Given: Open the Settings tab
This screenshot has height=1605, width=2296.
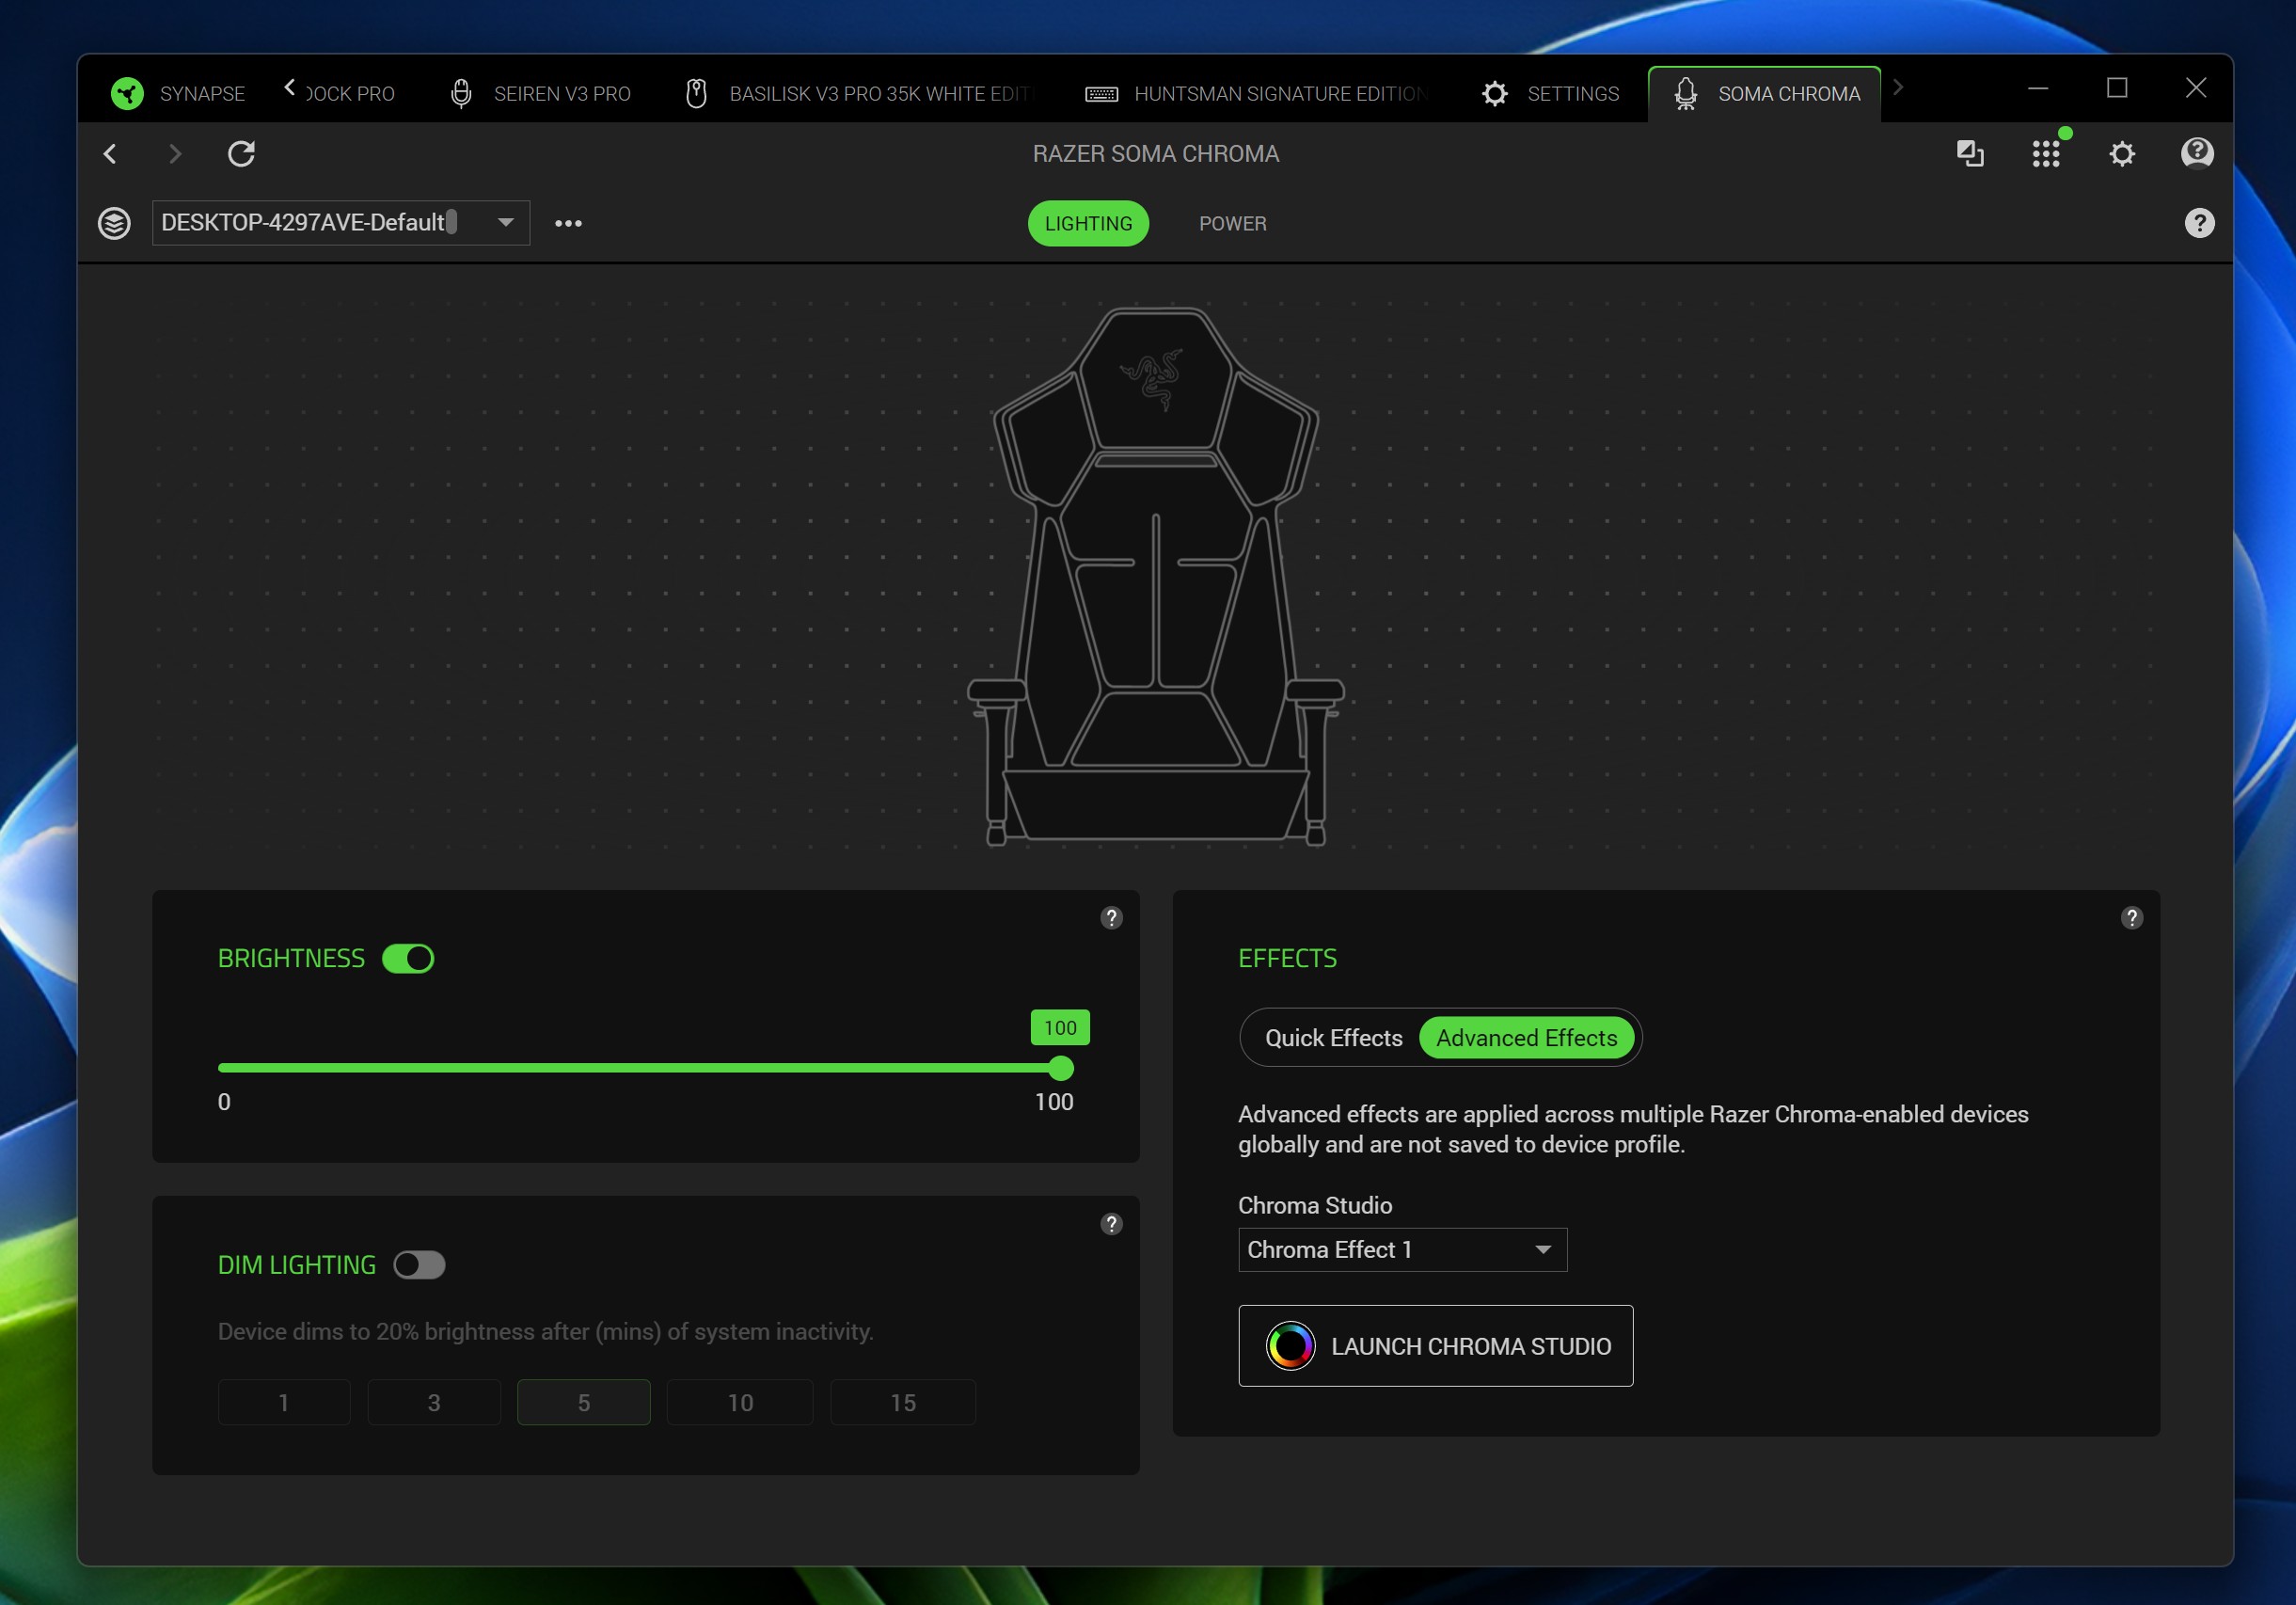Looking at the screenshot, I should 1550,94.
